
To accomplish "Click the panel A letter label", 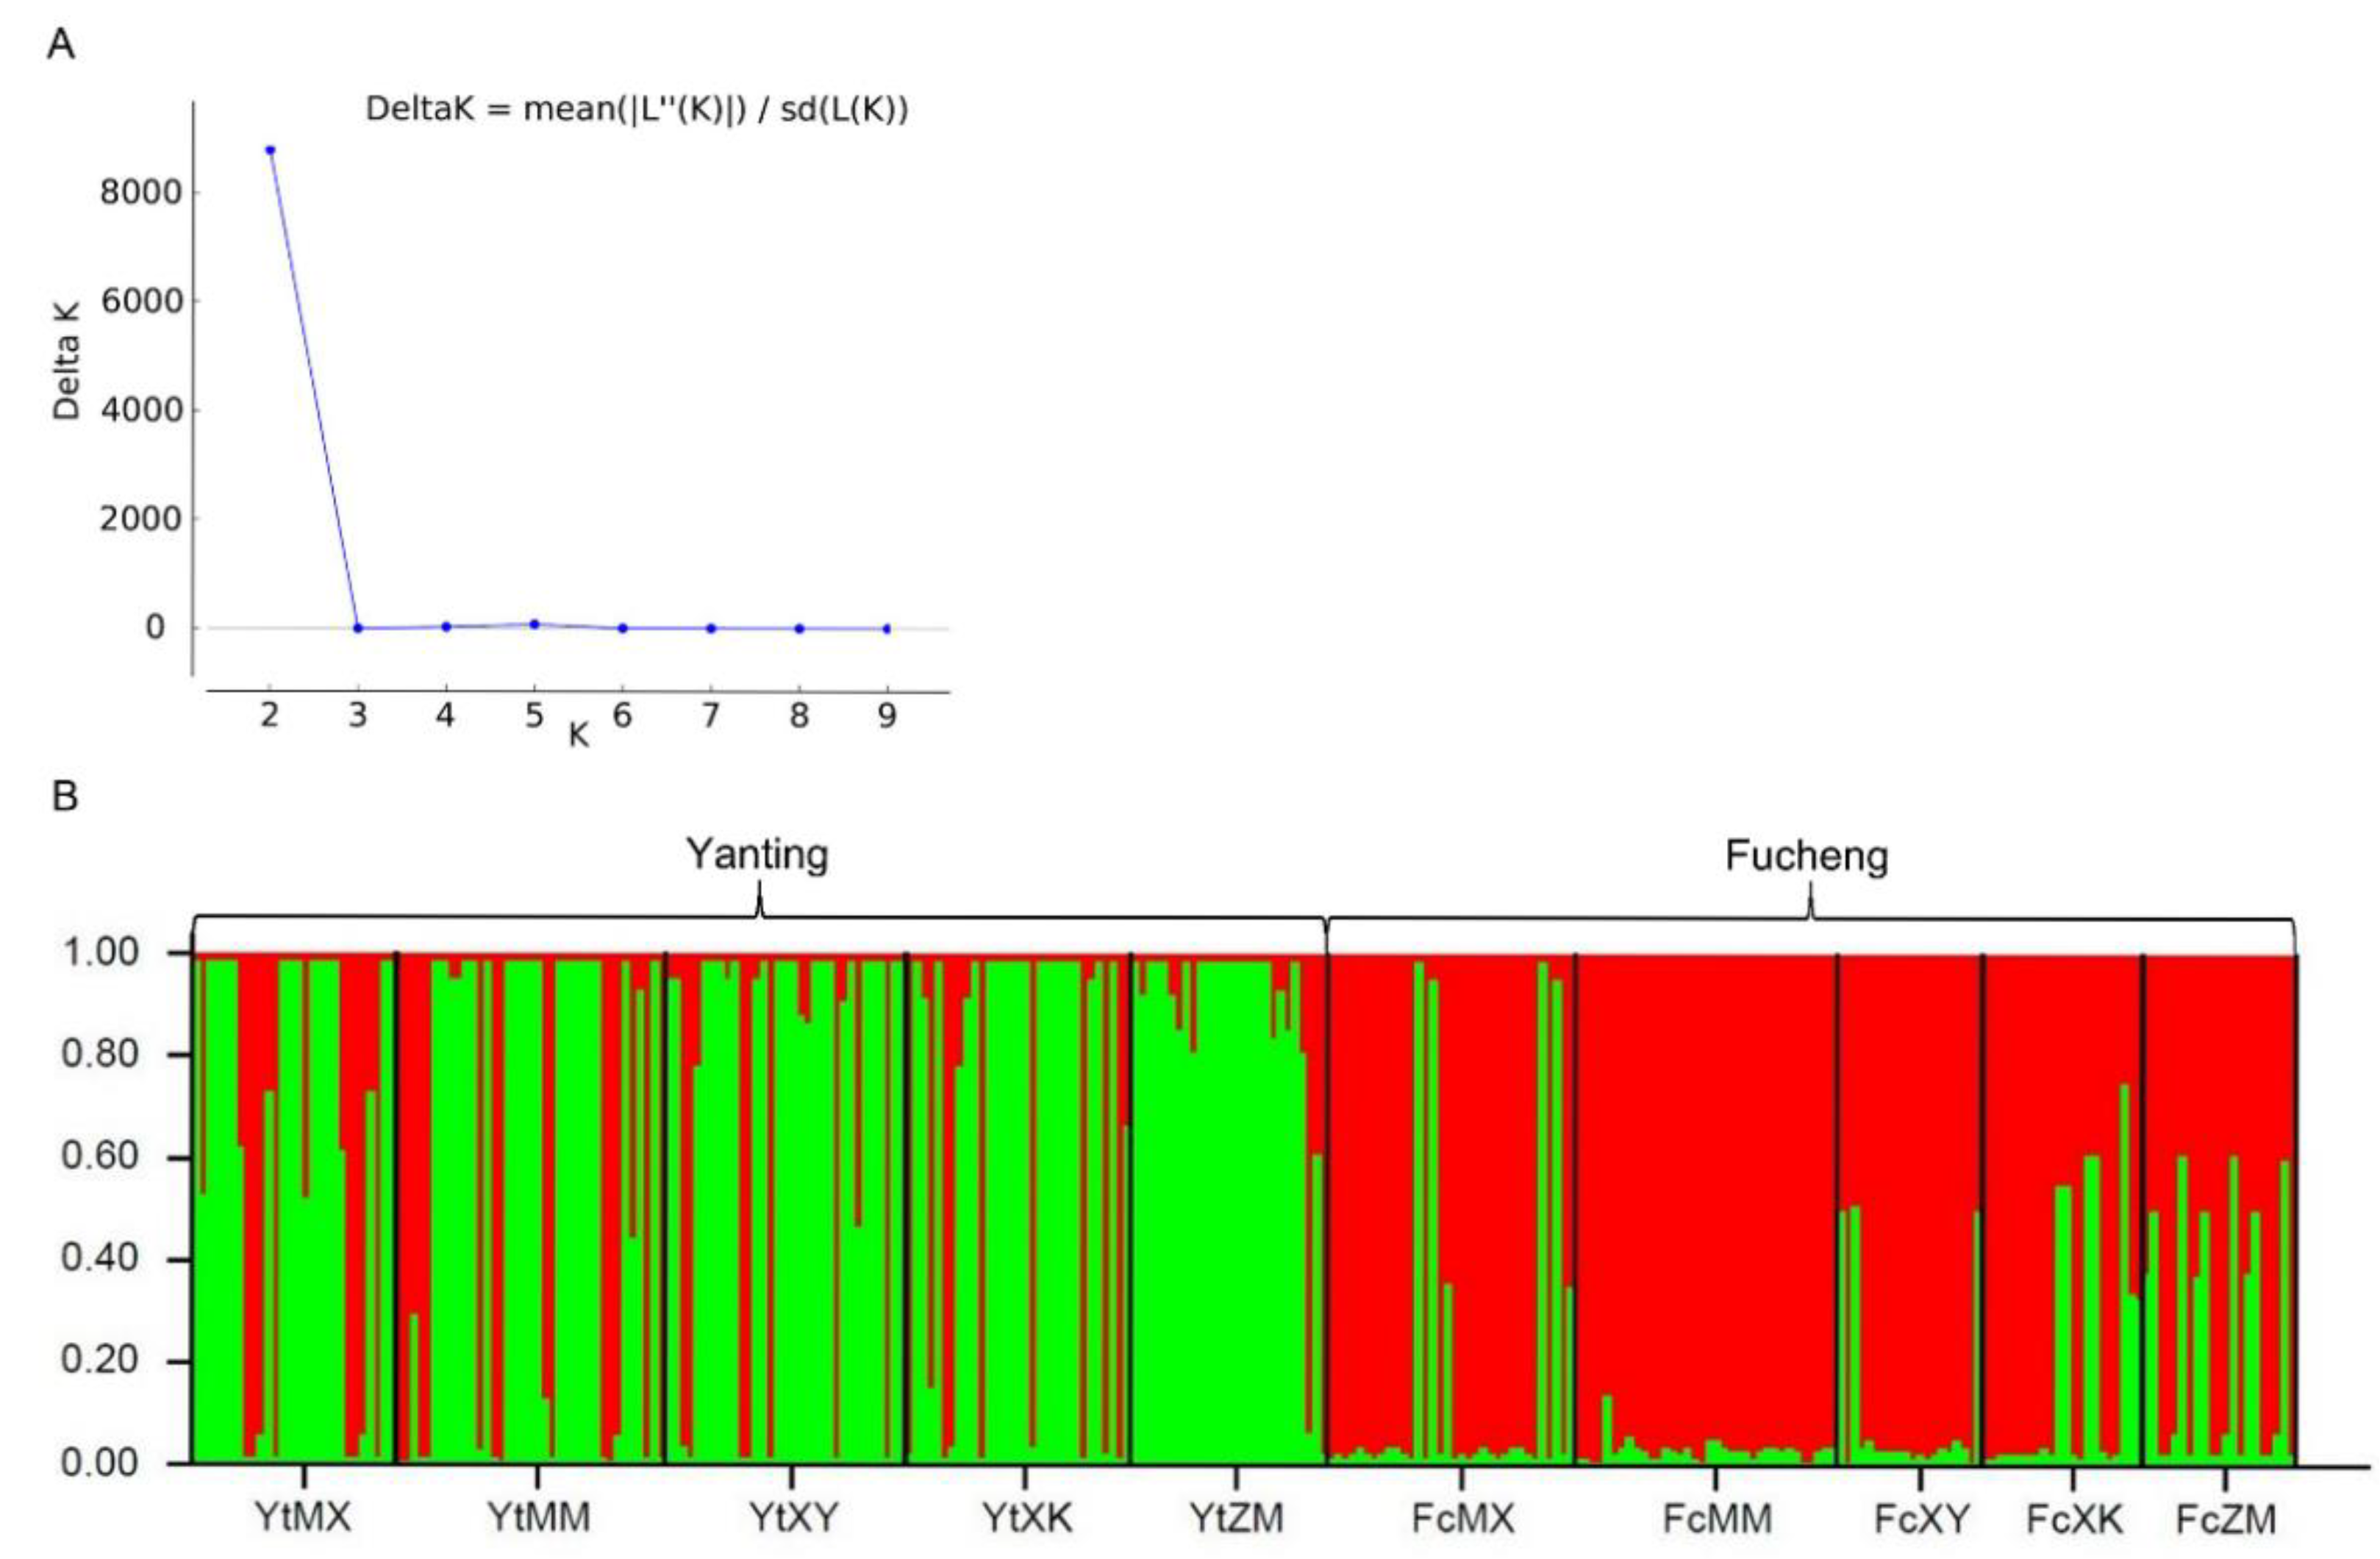I will pos(61,45).
